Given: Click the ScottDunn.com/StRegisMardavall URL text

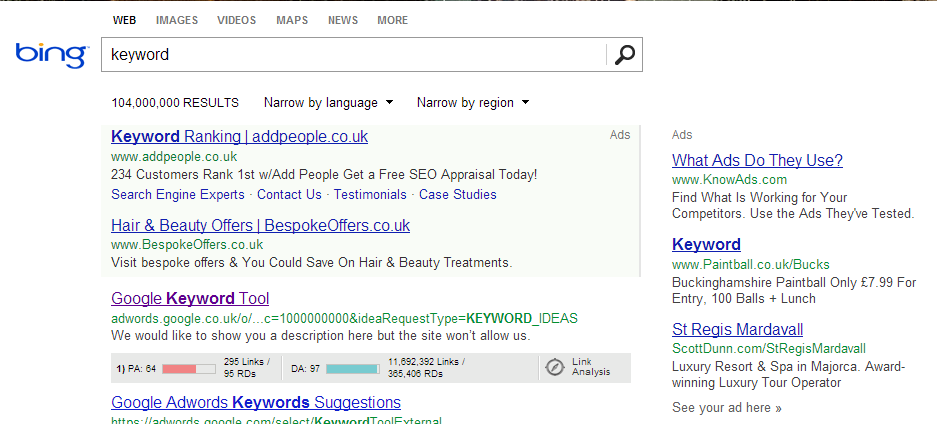Looking at the screenshot, I should [768, 349].
